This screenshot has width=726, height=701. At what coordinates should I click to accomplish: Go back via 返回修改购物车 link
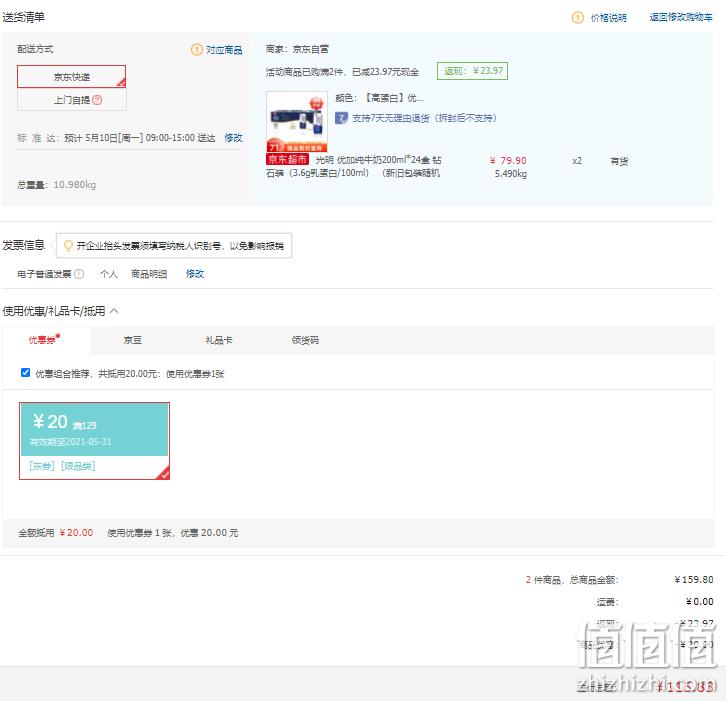coord(681,17)
